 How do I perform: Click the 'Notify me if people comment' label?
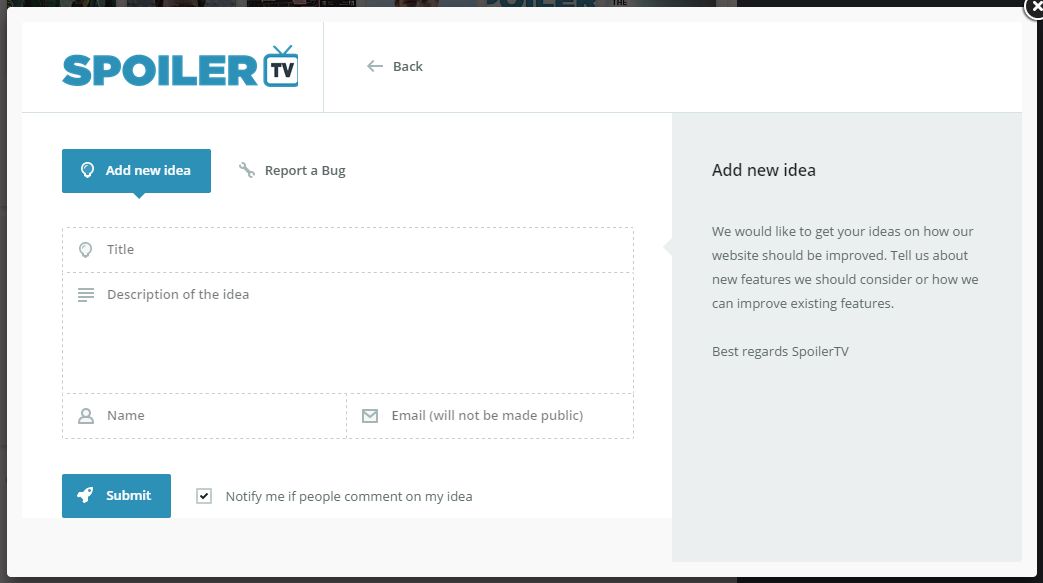click(x=349, y=496)
